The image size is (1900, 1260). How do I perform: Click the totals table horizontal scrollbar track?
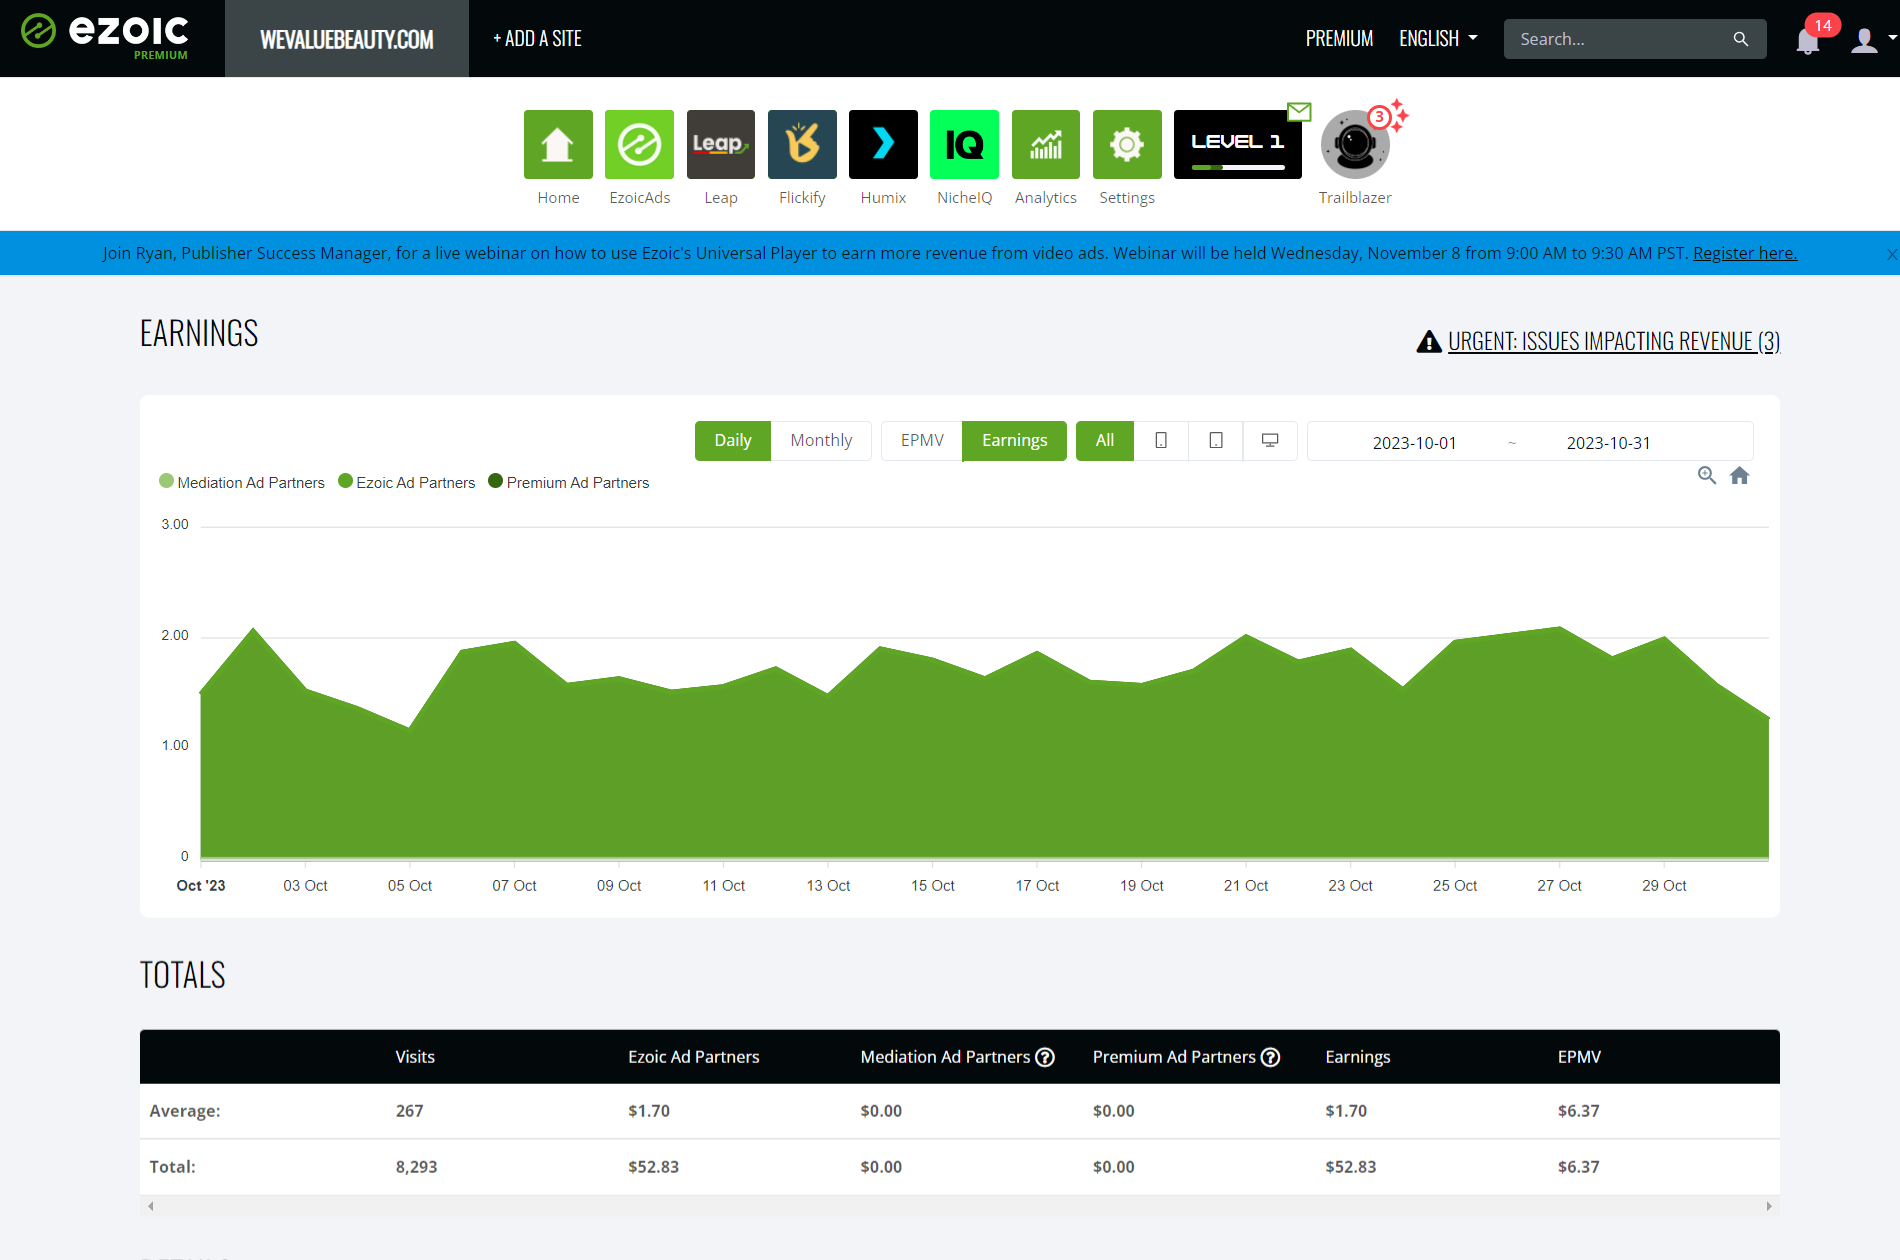pyautogui.click(x=960, y=1206)
